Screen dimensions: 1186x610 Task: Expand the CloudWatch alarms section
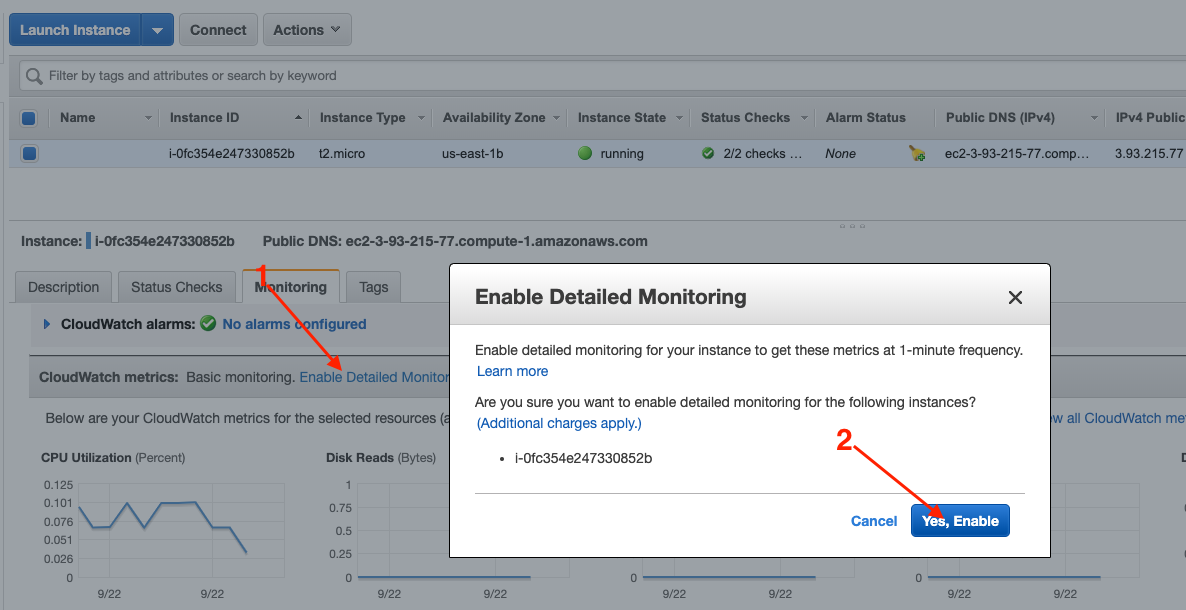click(x=47, y=324)
